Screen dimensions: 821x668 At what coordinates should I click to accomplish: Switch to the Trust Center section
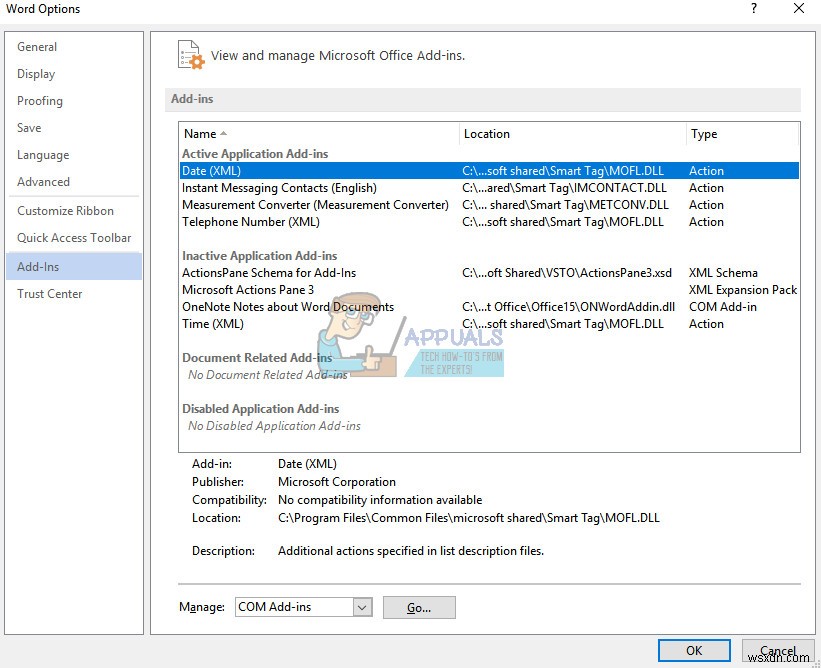click(50, 293)
